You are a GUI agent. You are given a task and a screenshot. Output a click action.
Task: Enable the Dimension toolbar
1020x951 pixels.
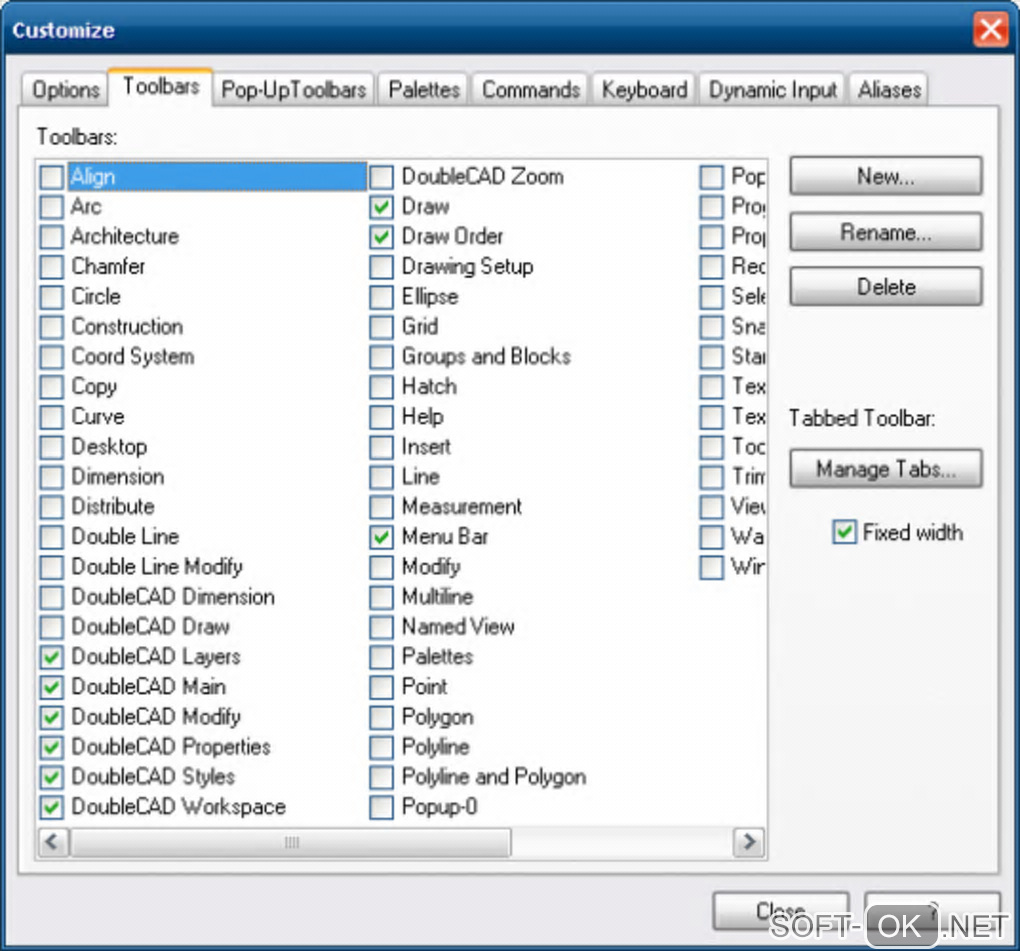[51, 477]
